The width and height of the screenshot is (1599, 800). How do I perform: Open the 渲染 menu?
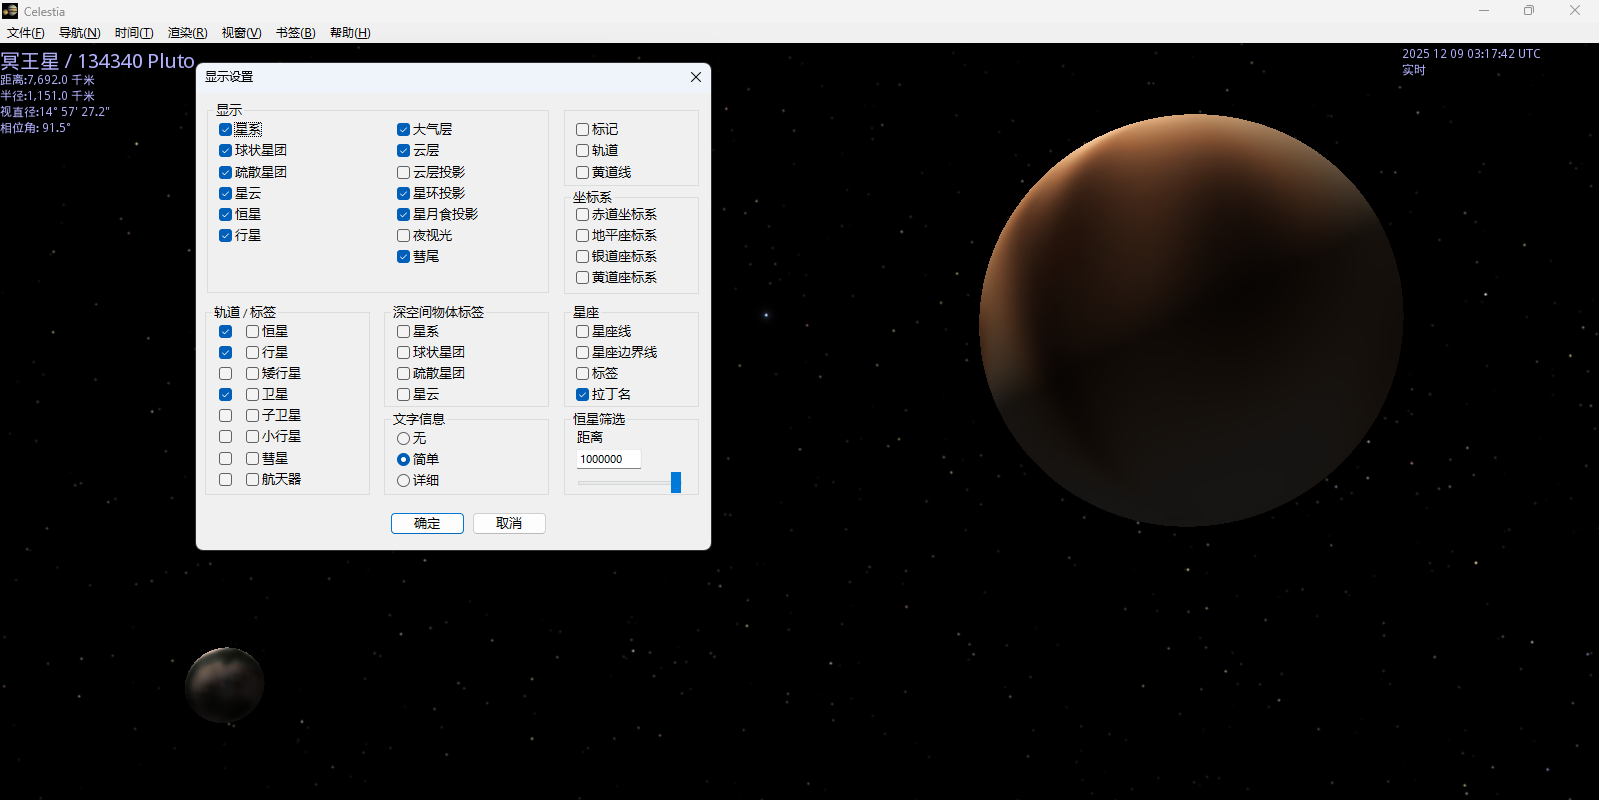pos(187,33)
